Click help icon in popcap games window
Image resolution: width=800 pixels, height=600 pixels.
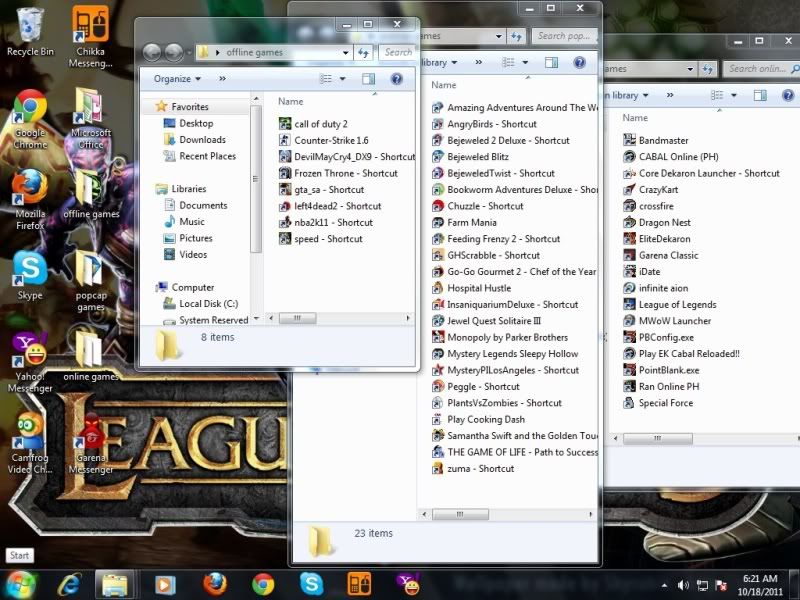click(x=579, y=62)
